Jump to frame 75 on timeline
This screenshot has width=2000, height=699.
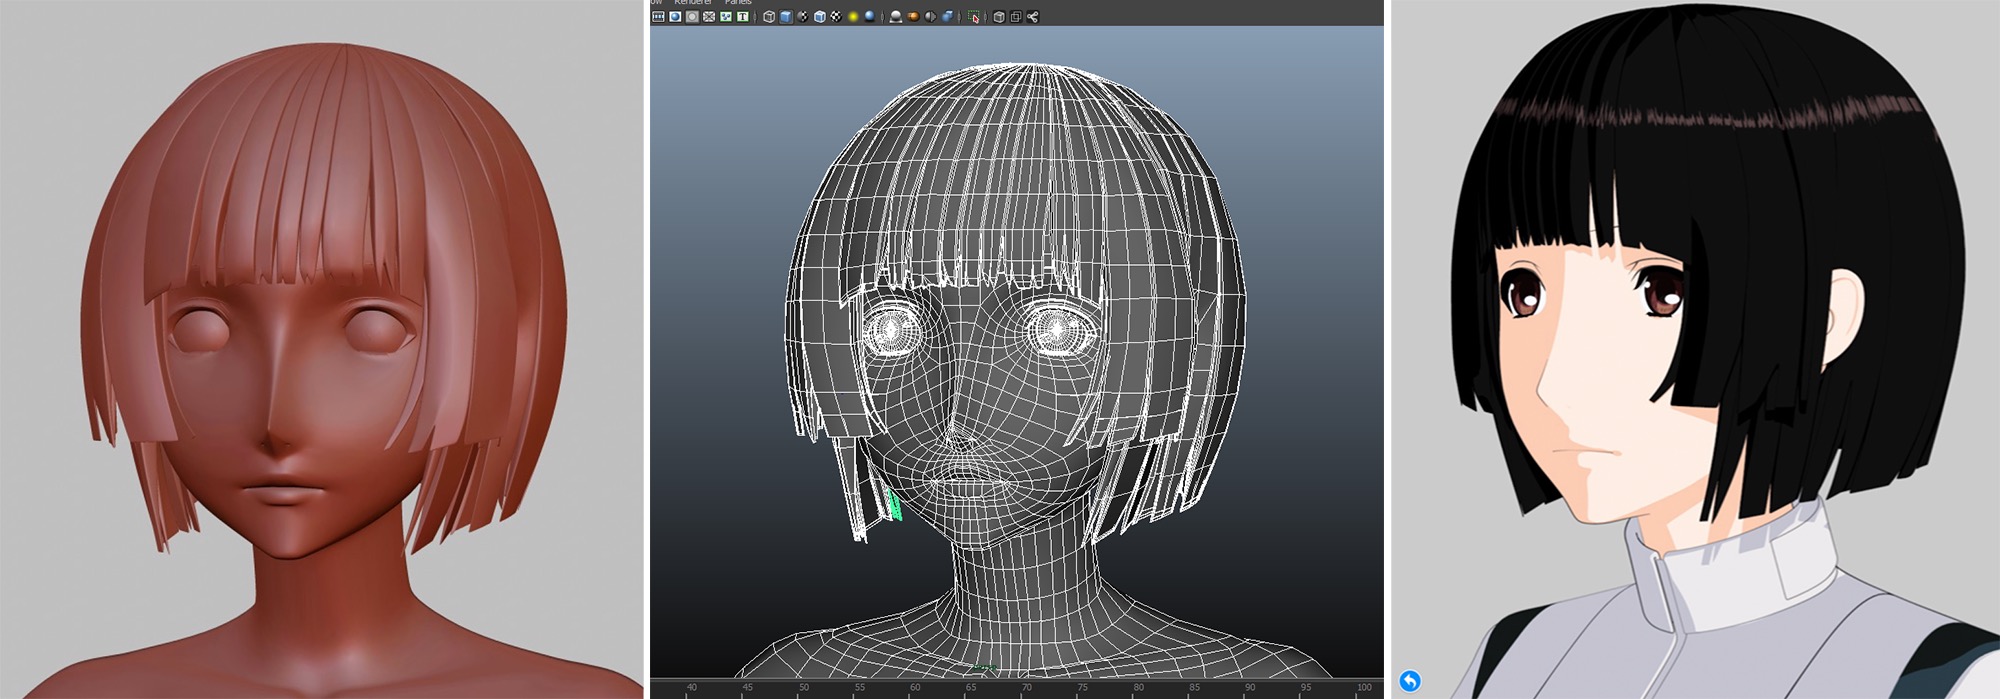(1084, 688)
